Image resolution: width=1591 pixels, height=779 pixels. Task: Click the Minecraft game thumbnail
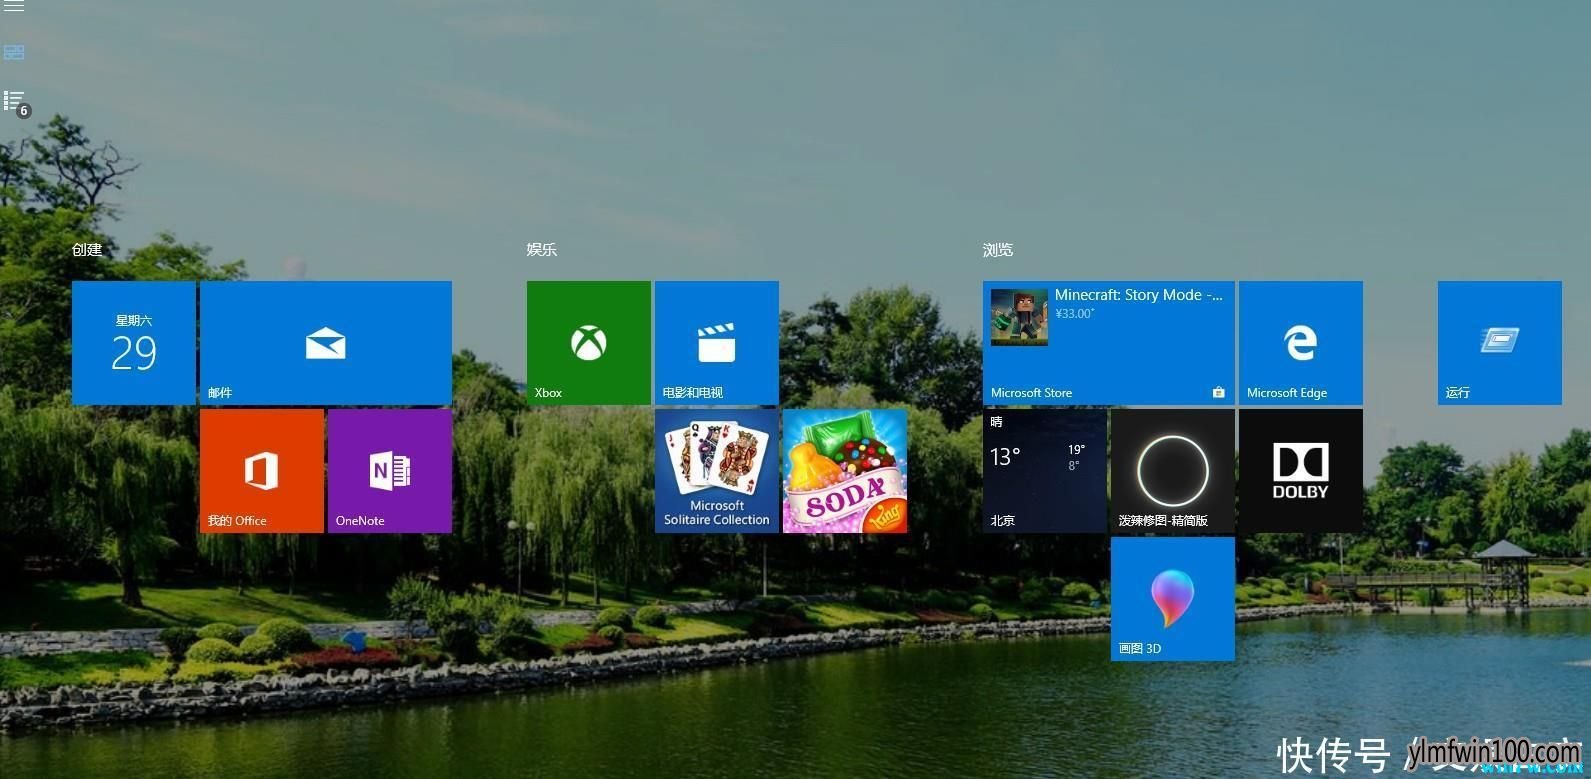pyautogui.click(x=1020, y=317)
